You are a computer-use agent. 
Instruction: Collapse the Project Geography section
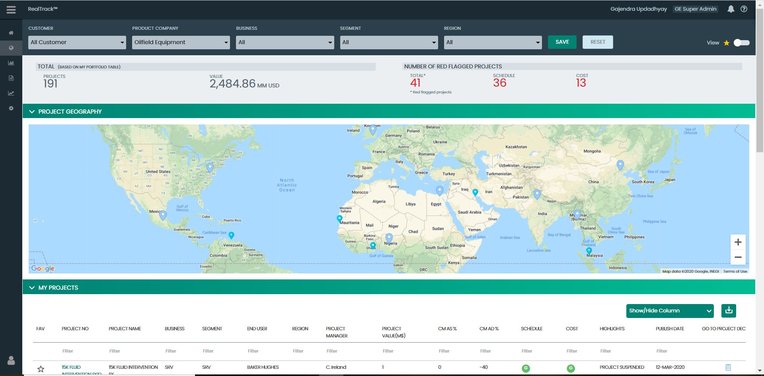pyautogui.click(x=32, y=112)
